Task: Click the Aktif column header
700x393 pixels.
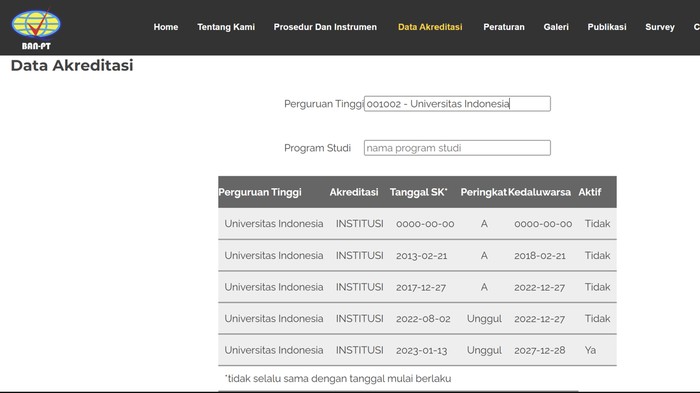Action: click(x=590, y=192)
